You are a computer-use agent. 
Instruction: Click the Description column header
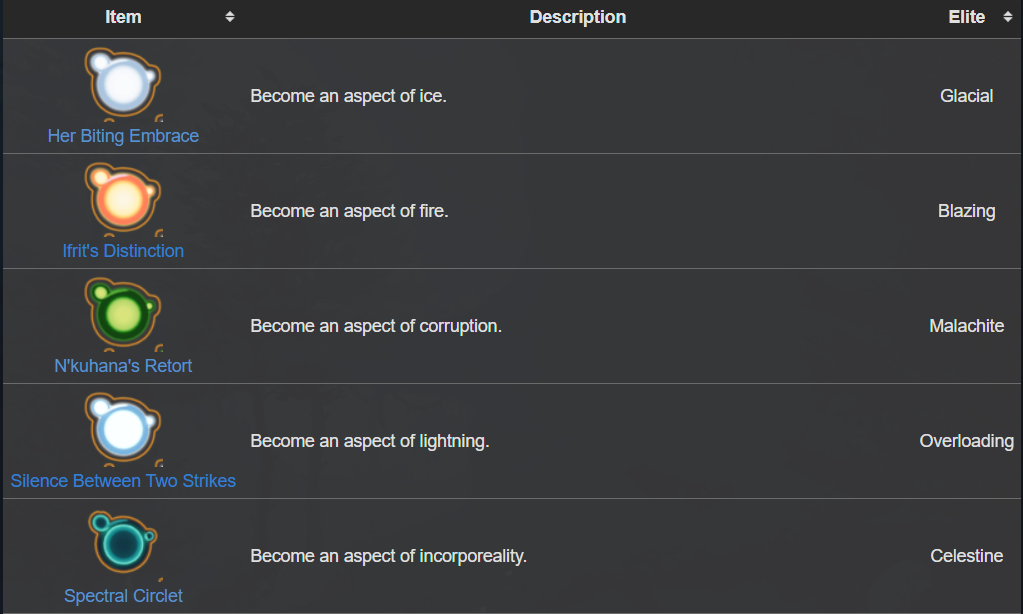click(577, 17)
